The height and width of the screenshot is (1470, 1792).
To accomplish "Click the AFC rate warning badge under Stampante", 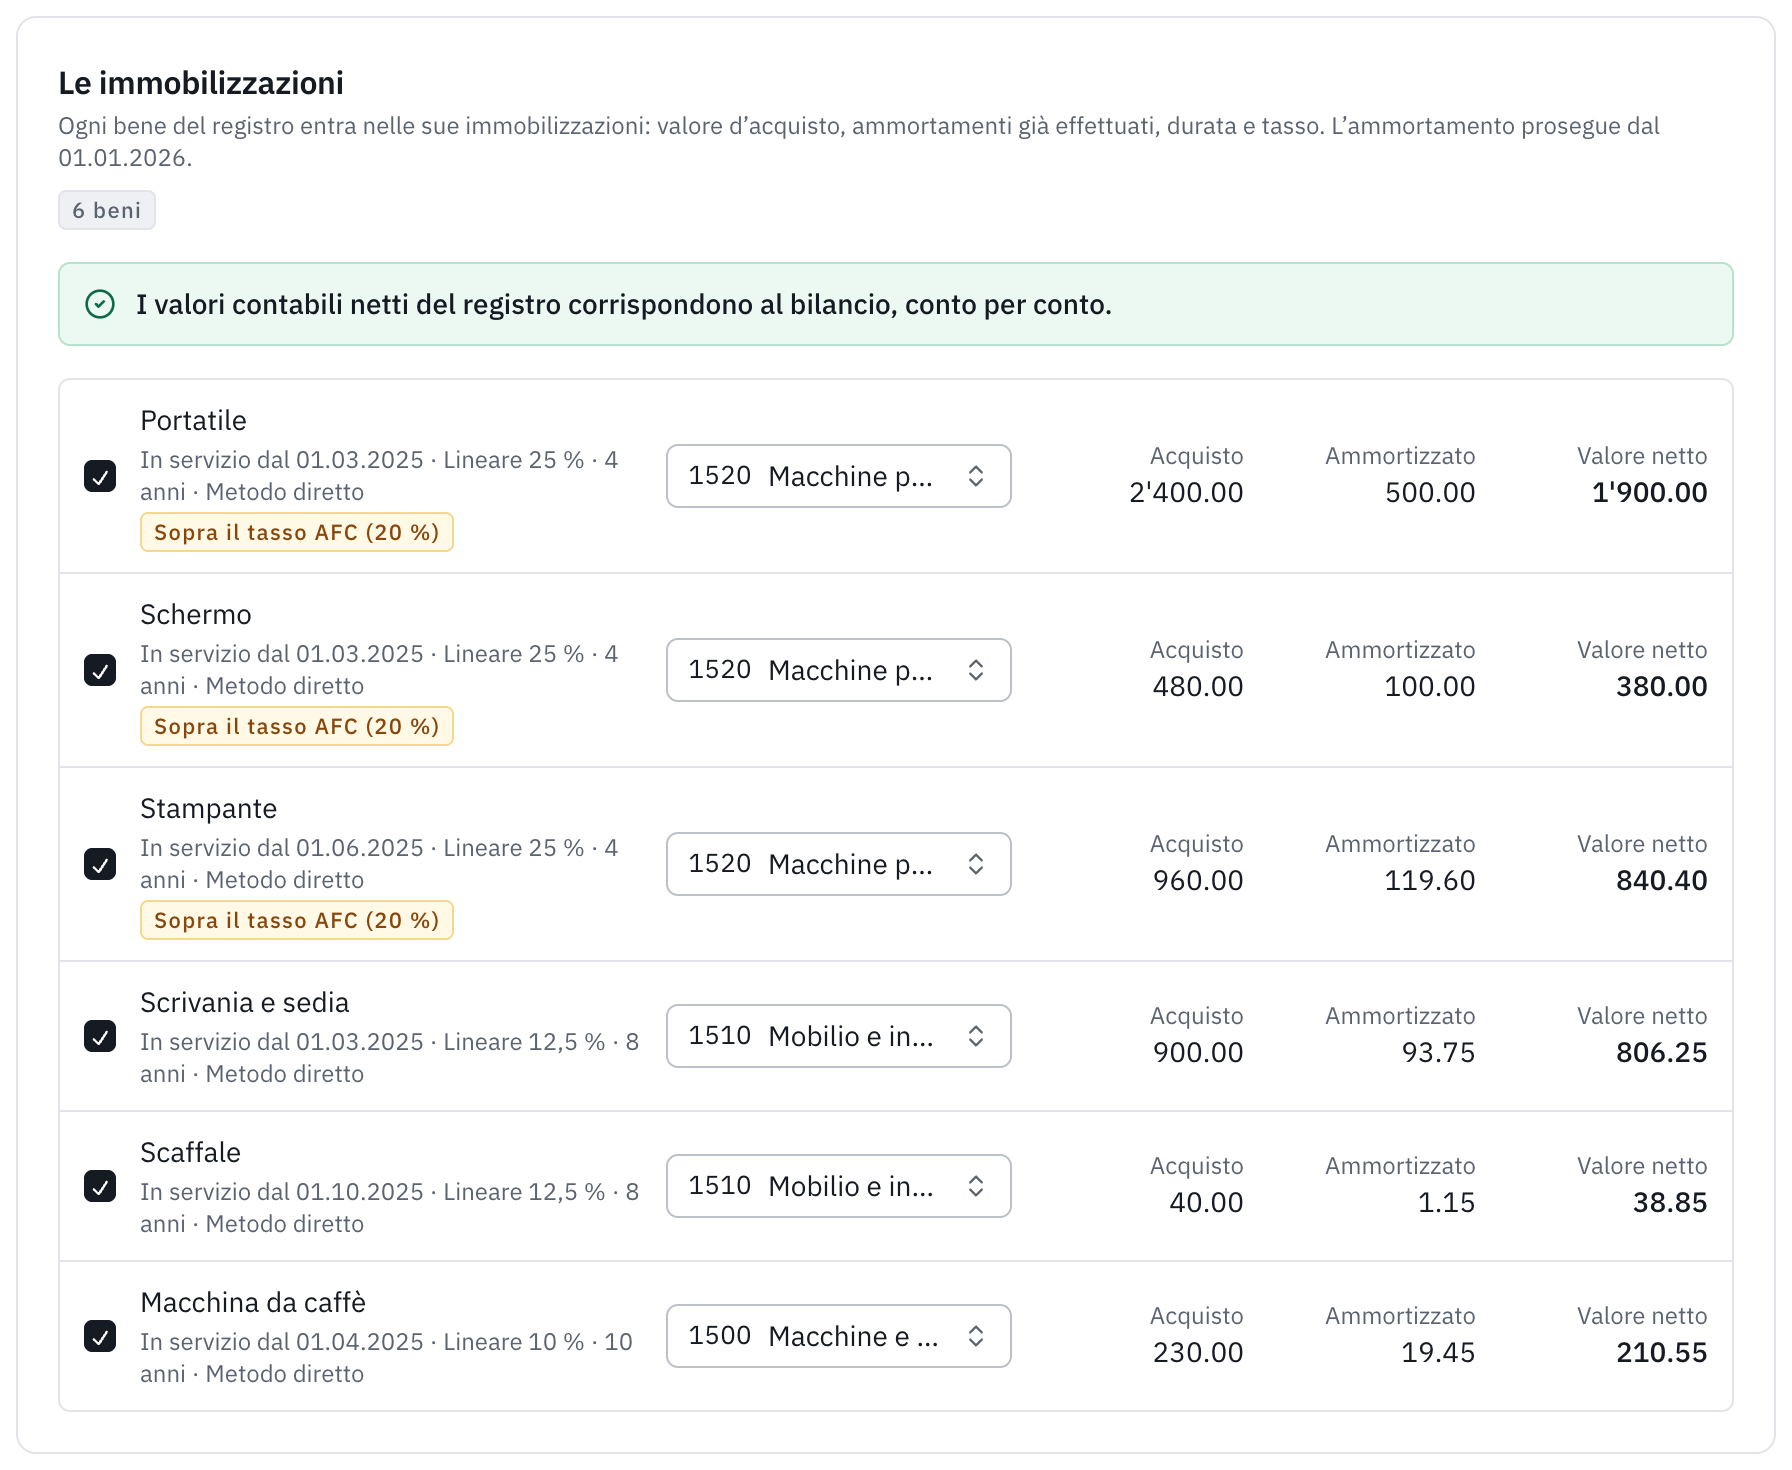I will pos(297,920).
